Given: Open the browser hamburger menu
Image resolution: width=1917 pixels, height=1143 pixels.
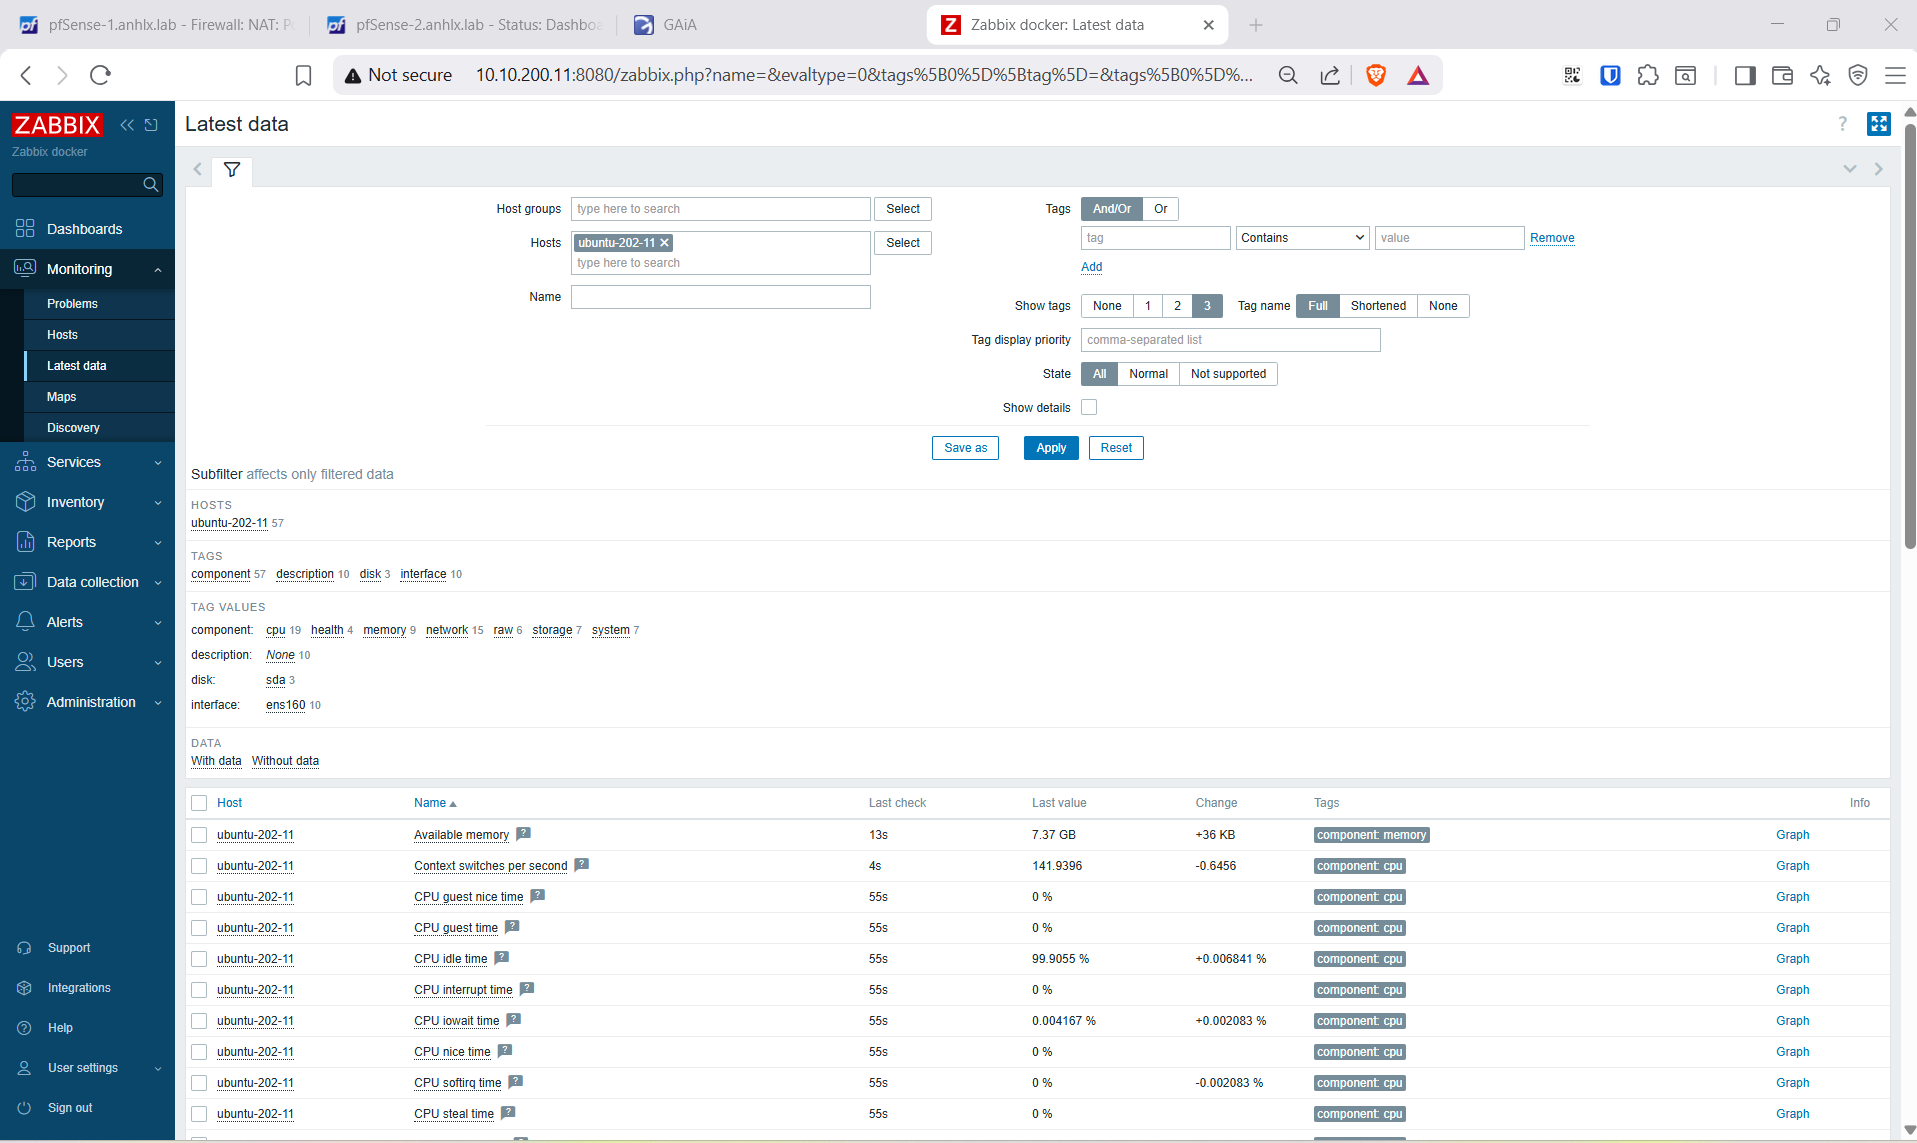Looking at the screenshot, I should point(1895,75).
